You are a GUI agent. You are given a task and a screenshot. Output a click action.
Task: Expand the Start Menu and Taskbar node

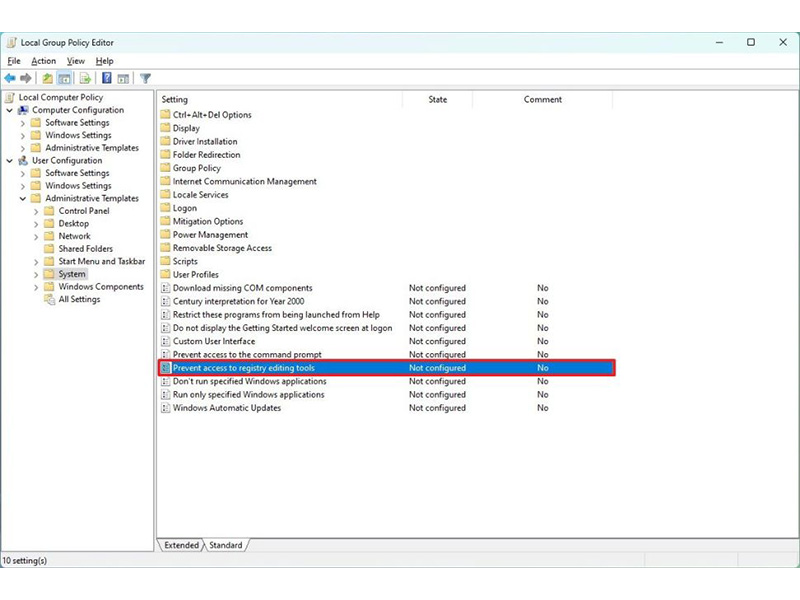click(36, 262)
